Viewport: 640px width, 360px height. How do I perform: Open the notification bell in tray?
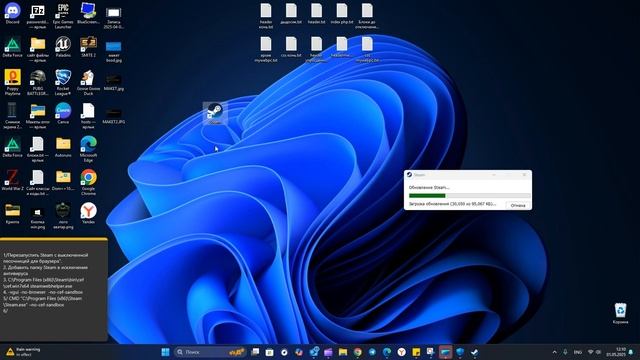631,352
